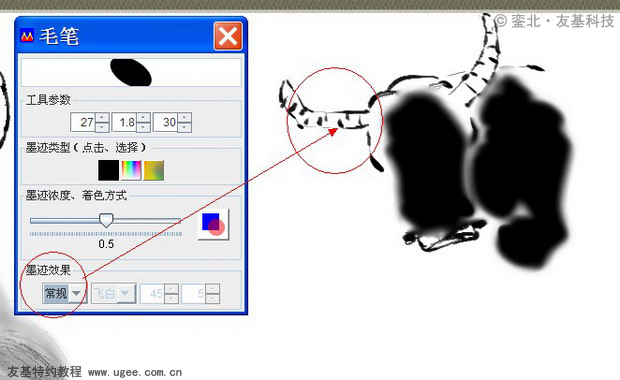Decrease the brush value 27 stepper
620x380 pixels.
coord(102,127)
